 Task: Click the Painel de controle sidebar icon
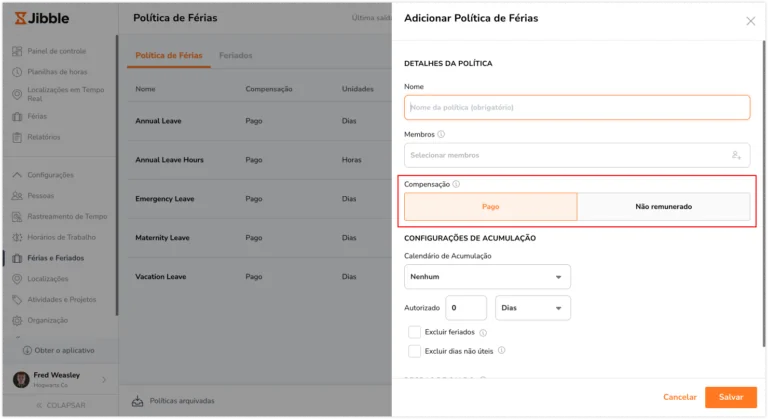17,51
